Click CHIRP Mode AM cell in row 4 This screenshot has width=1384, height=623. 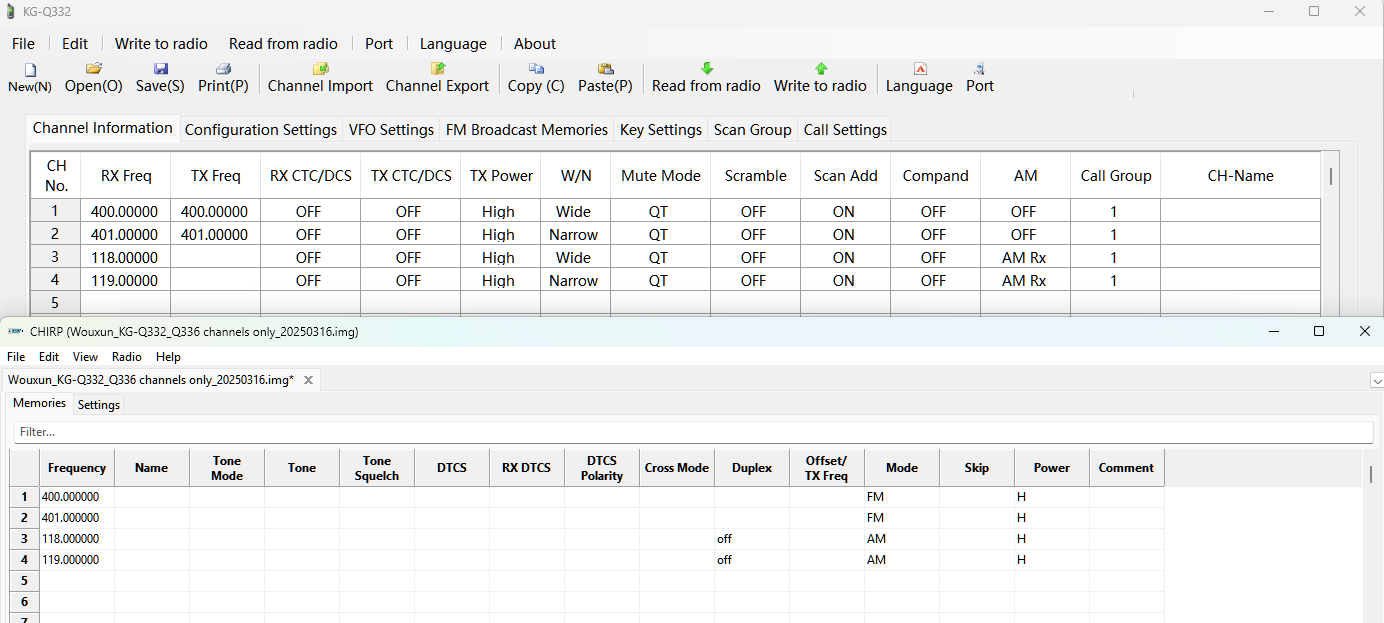902,560
